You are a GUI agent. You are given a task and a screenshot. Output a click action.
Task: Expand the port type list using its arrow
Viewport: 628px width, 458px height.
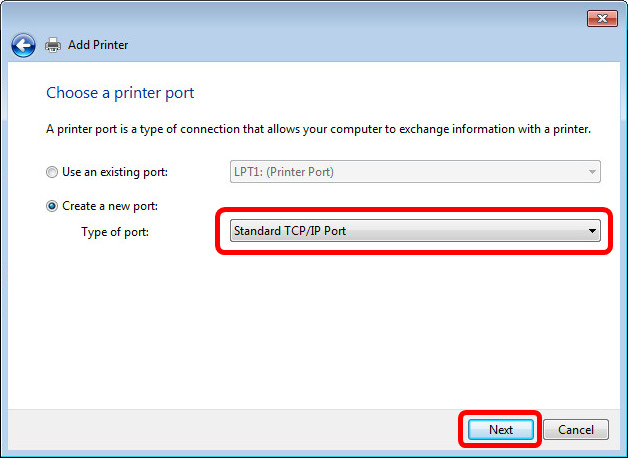click(x=592, y=231)
